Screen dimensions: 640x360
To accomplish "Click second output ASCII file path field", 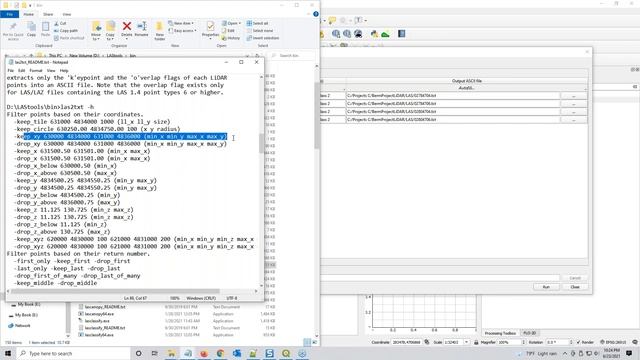I will click(453, 104).
